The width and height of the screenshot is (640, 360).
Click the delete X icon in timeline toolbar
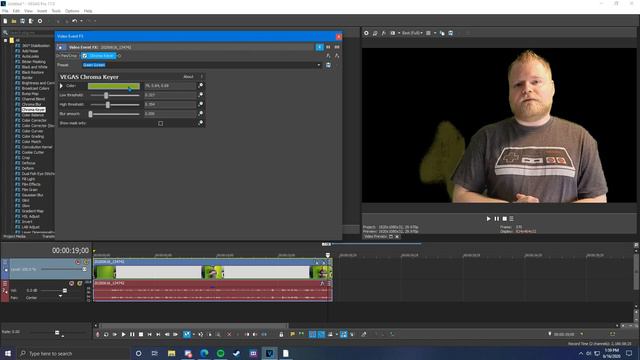pyautogui.click(x=229, y=334)
